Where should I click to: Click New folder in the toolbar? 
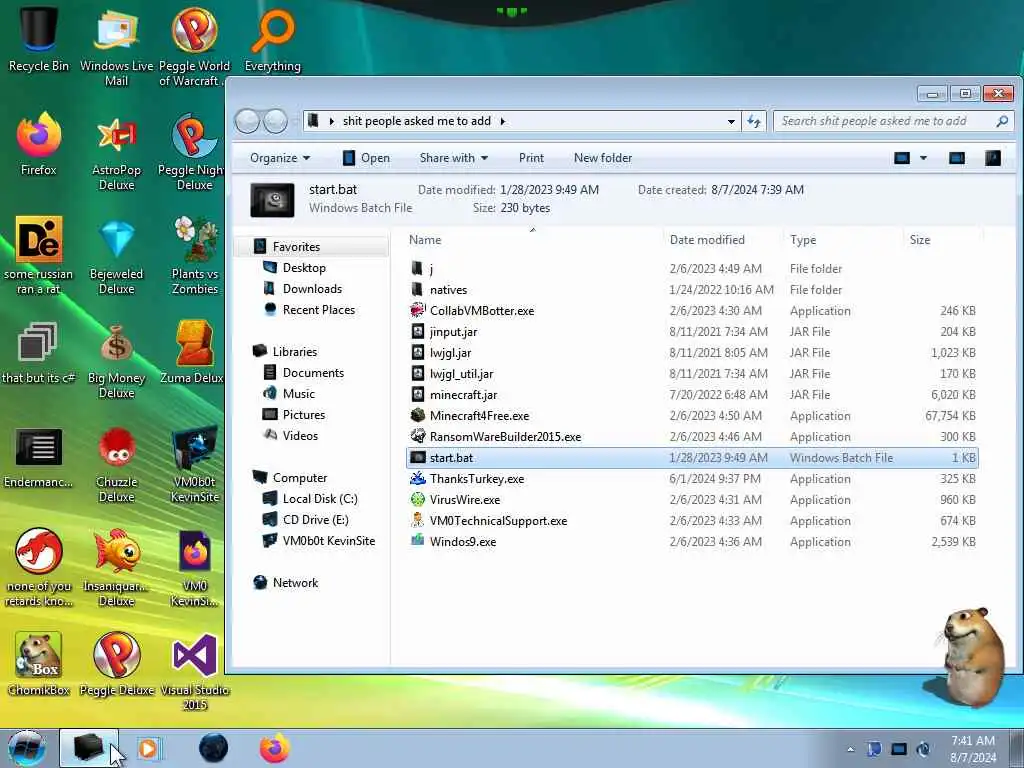(603, 158)
